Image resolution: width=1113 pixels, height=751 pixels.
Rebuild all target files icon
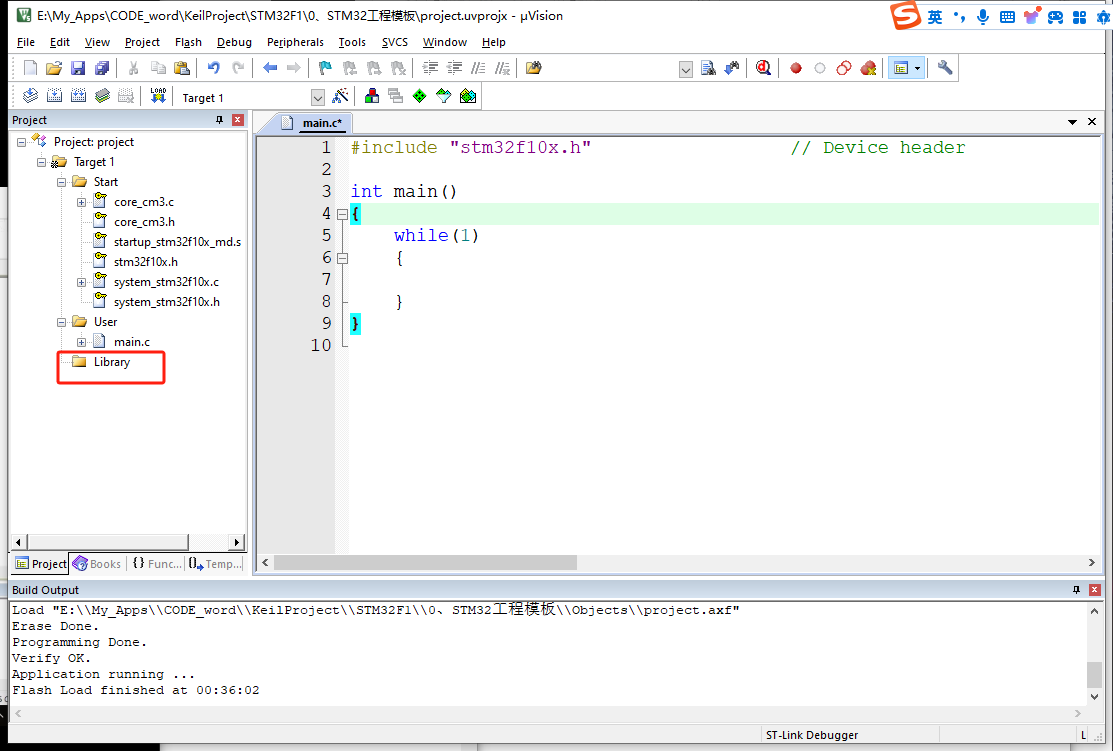click(79, 96)
